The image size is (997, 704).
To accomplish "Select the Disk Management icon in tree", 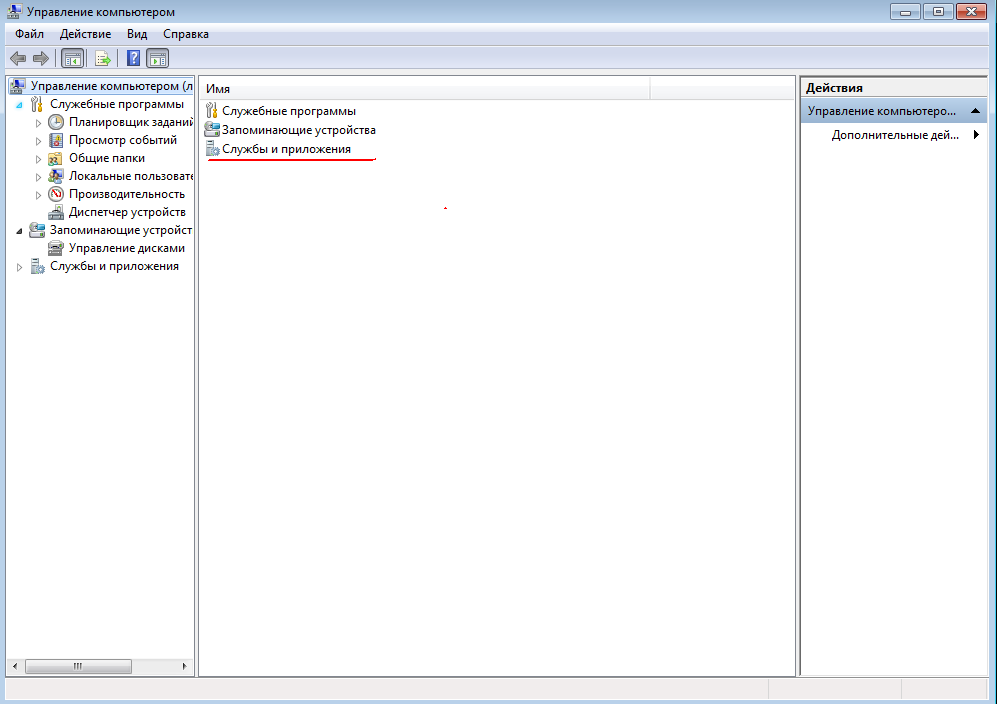I will pyautogui.click(x=57, y=248).
